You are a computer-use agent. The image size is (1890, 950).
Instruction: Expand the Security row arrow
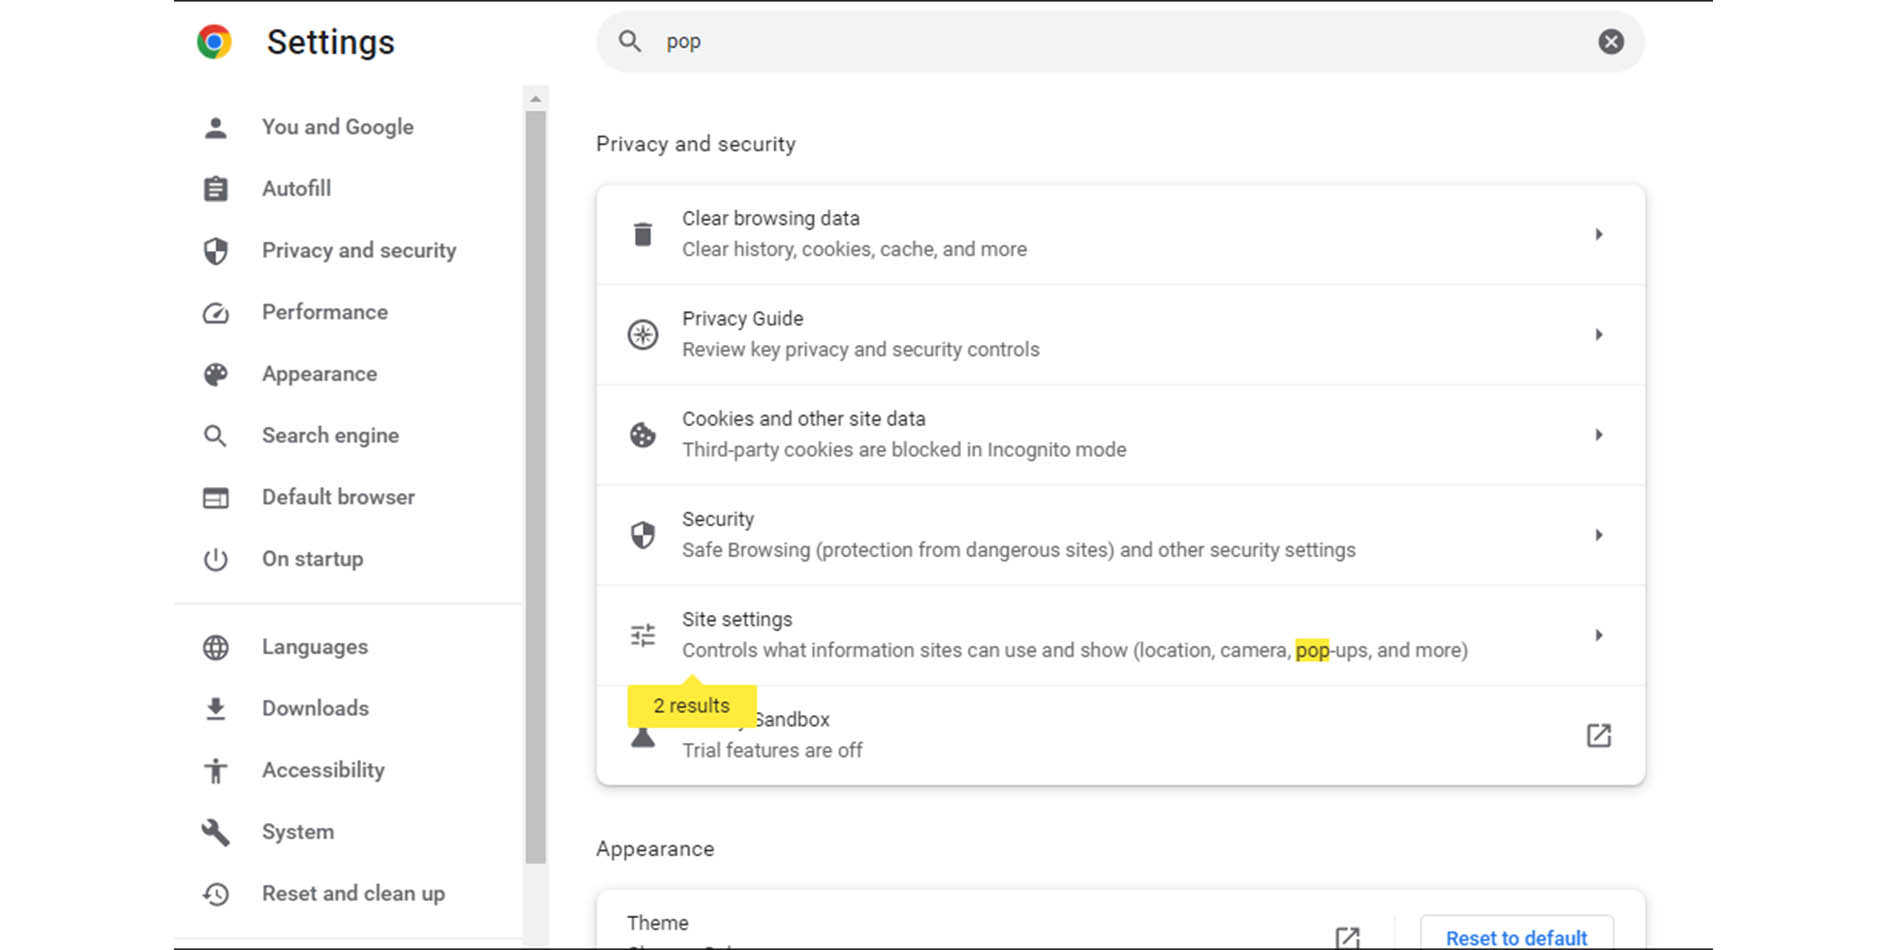[1598, 535]
